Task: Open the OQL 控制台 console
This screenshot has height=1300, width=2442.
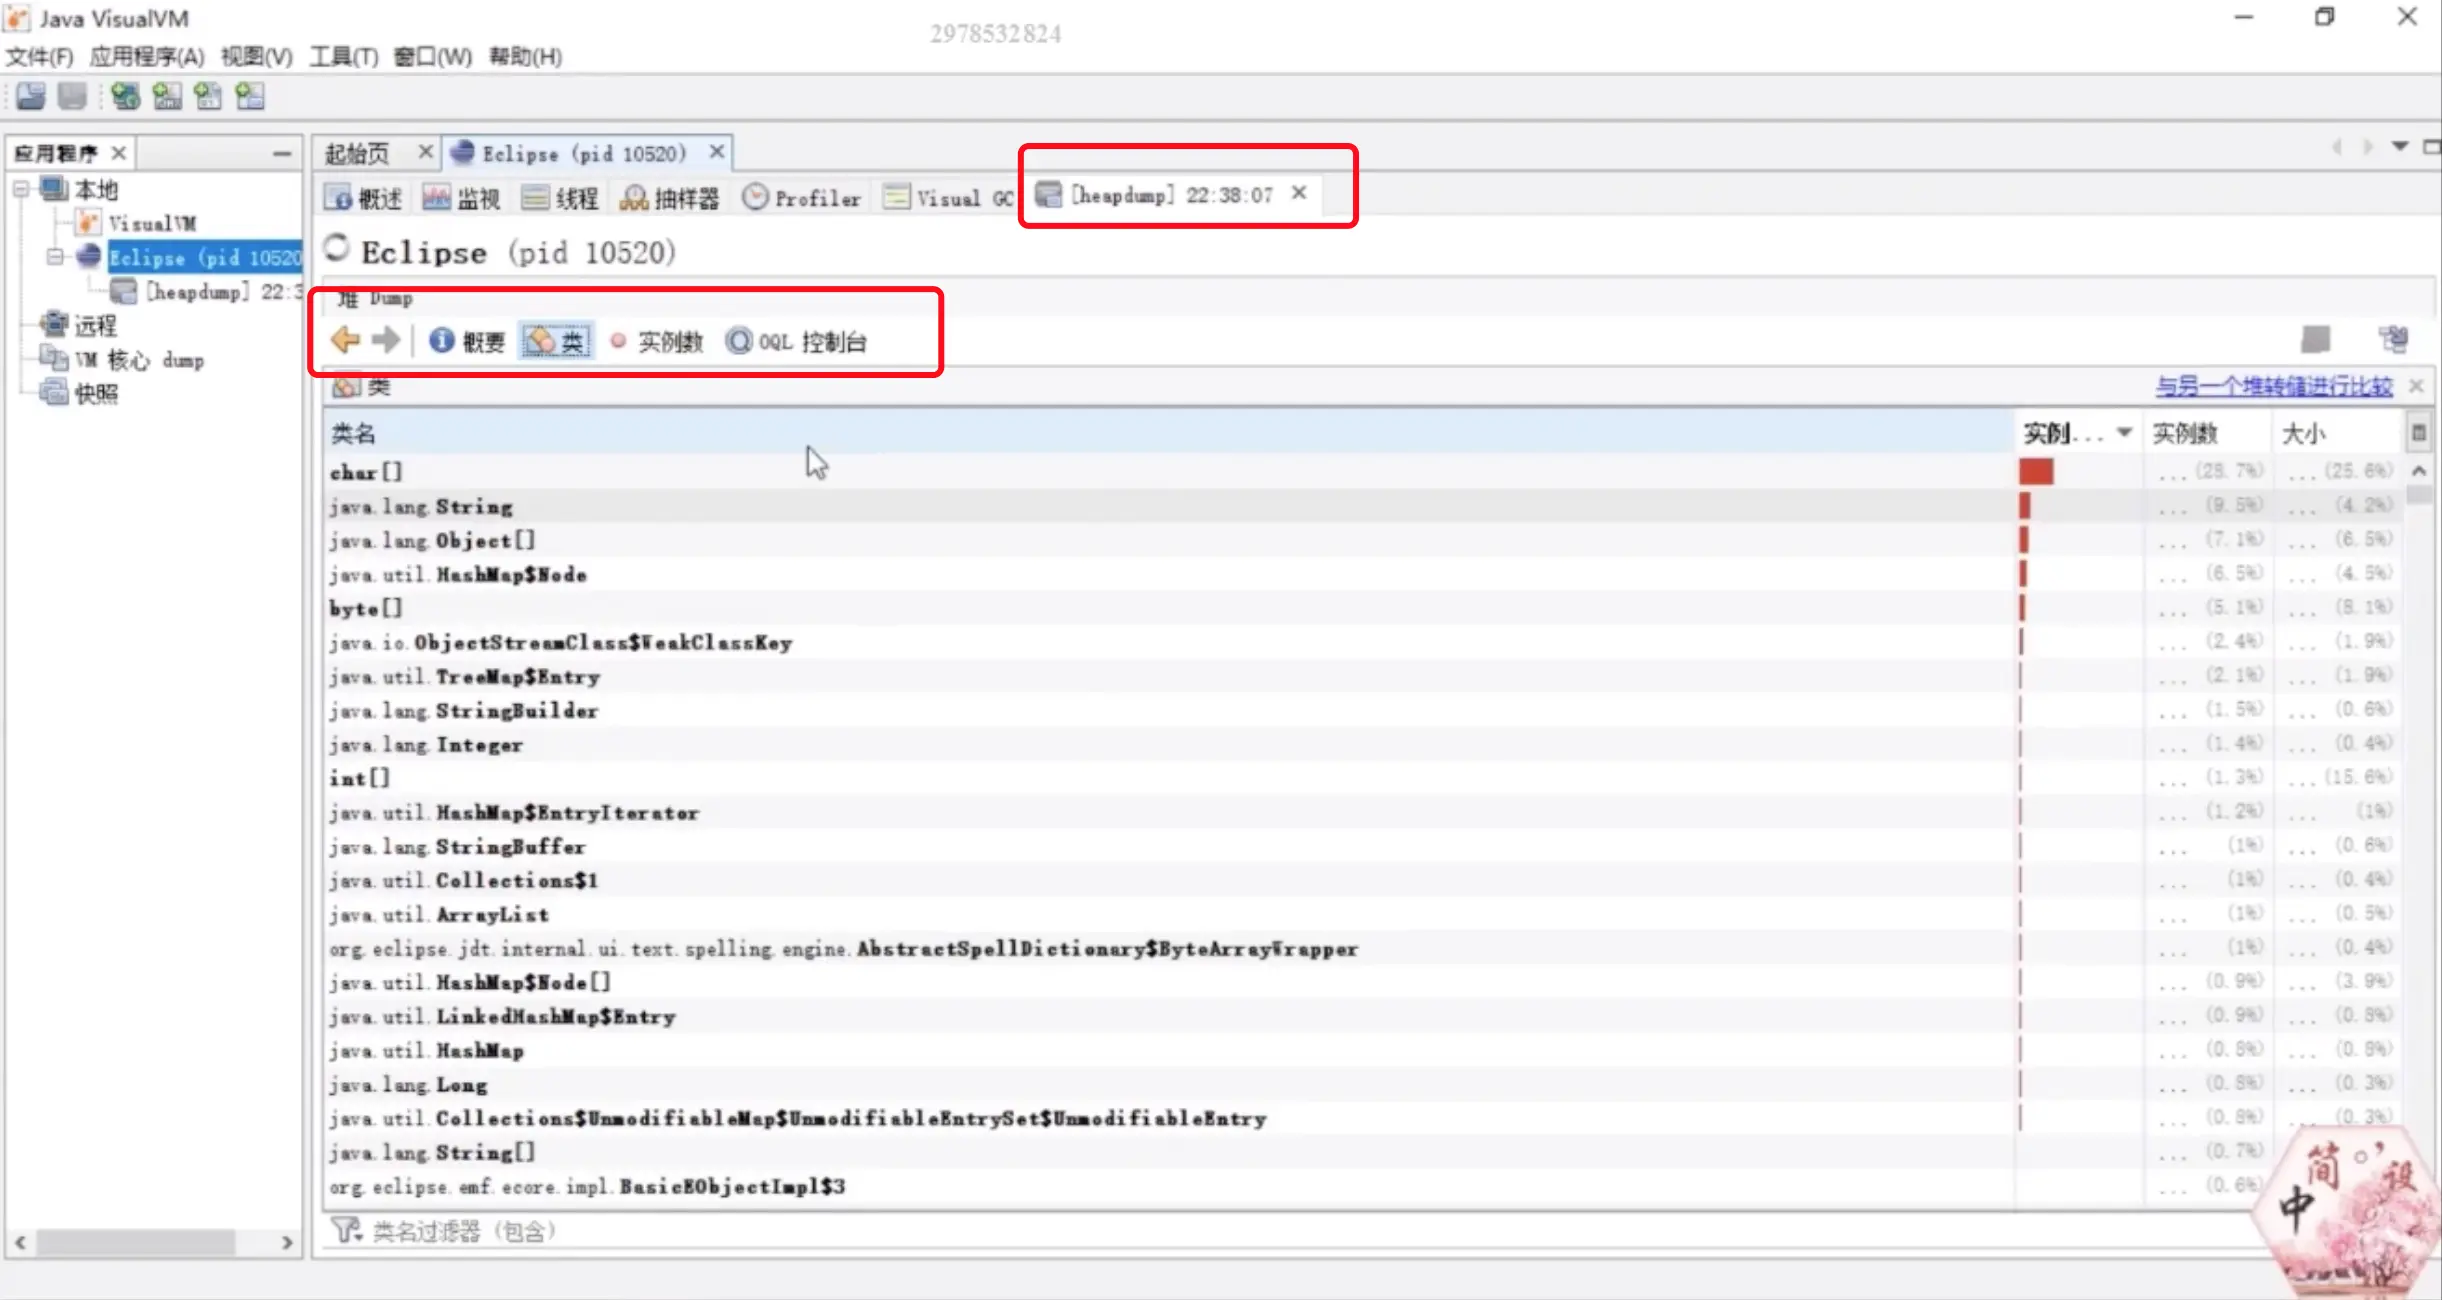Action: (796, 342)
